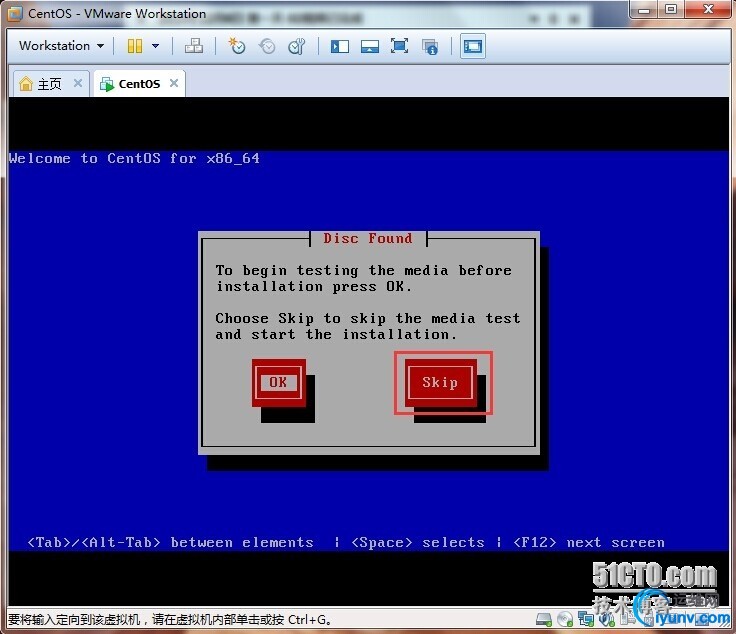Click Skip to skip media test
This screenshot has width=736, height=634.
440,382
